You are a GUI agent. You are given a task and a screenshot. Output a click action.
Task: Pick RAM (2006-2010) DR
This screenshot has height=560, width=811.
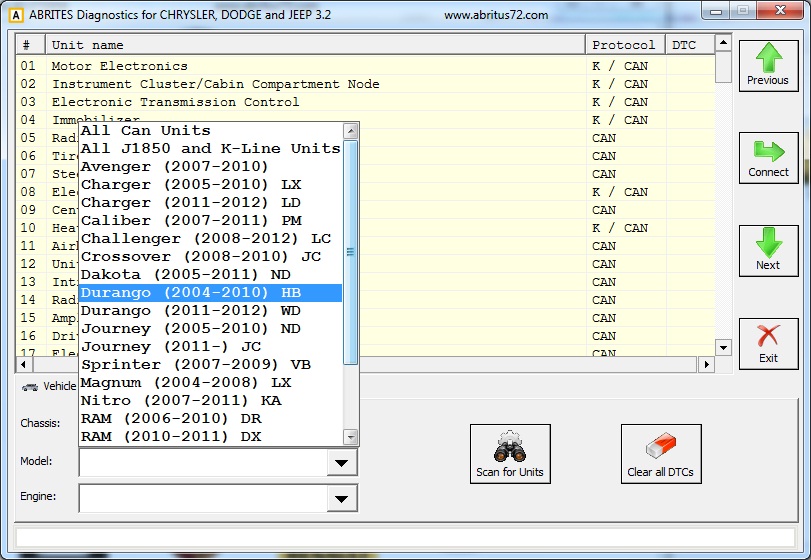click(x=211, y=419)
